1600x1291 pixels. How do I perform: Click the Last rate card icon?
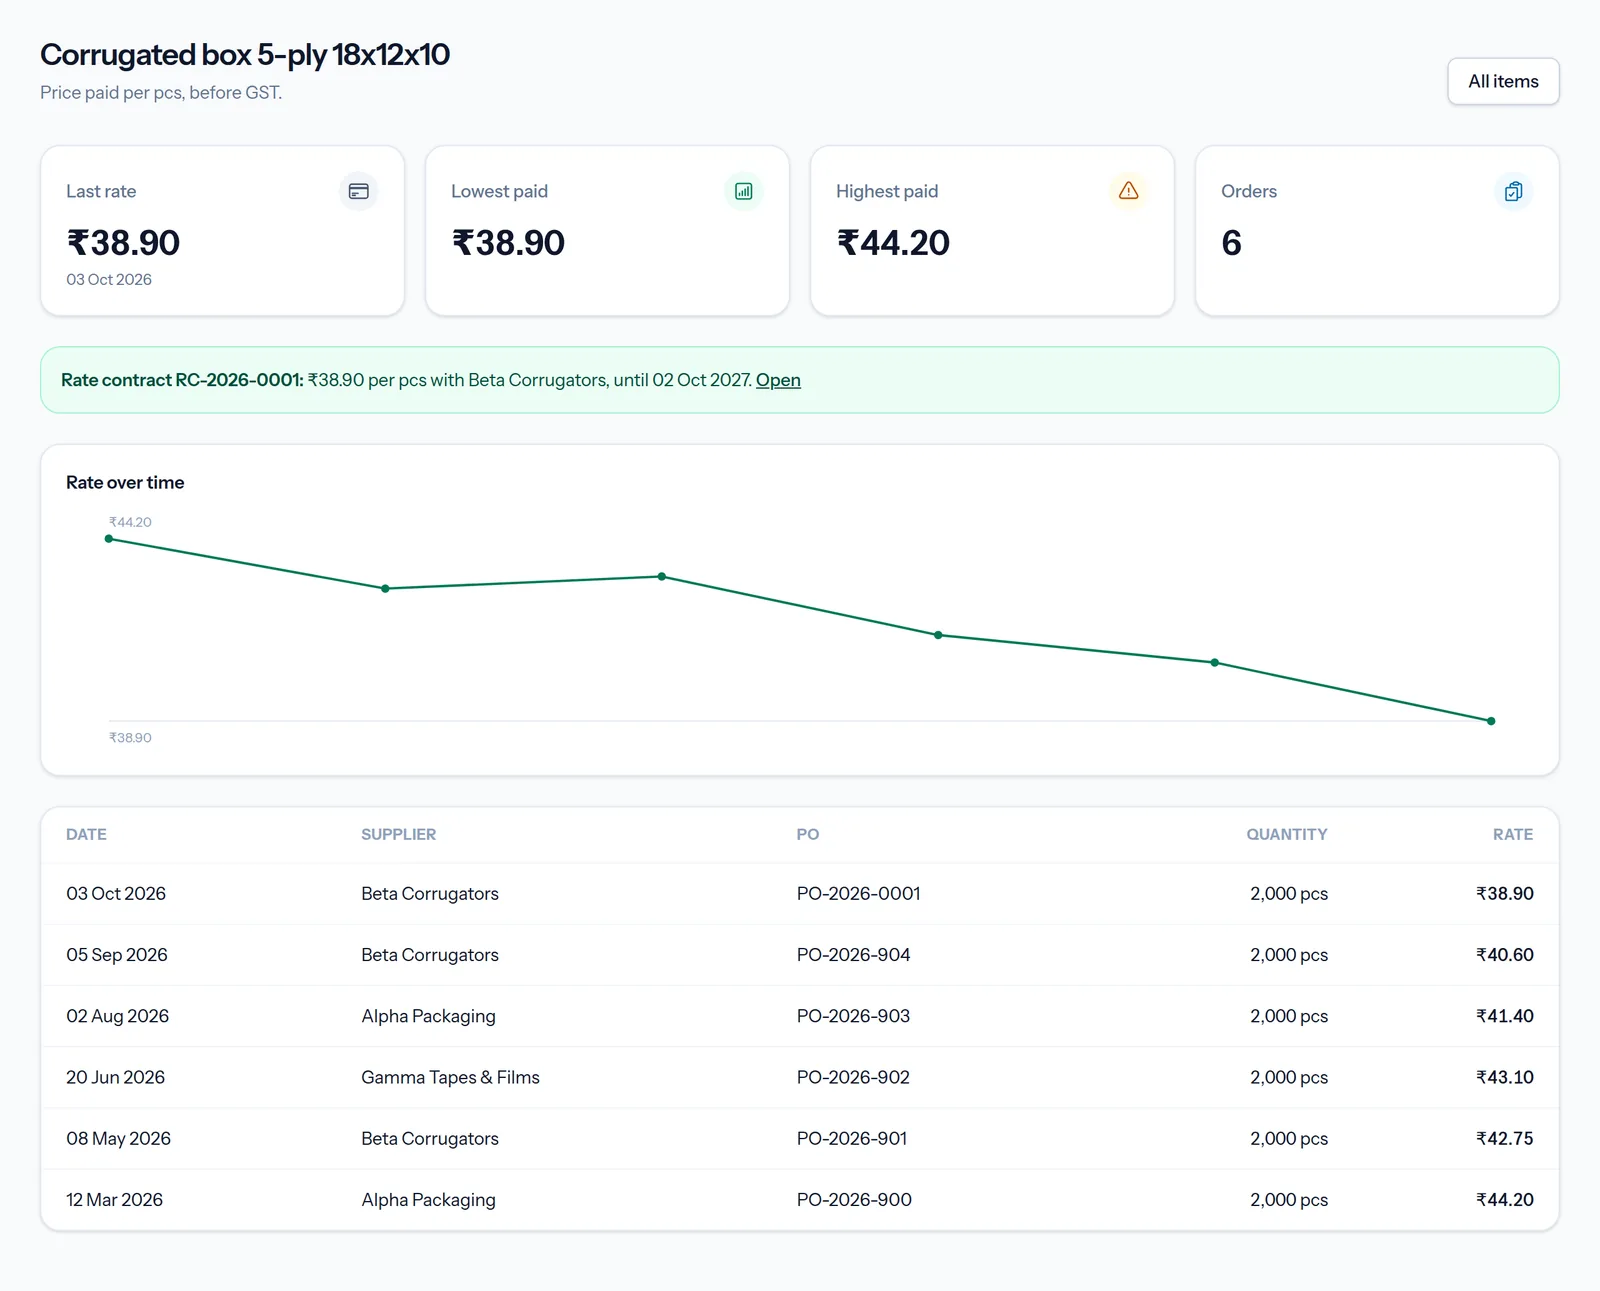pyautogui.click(x=359, y=191)
